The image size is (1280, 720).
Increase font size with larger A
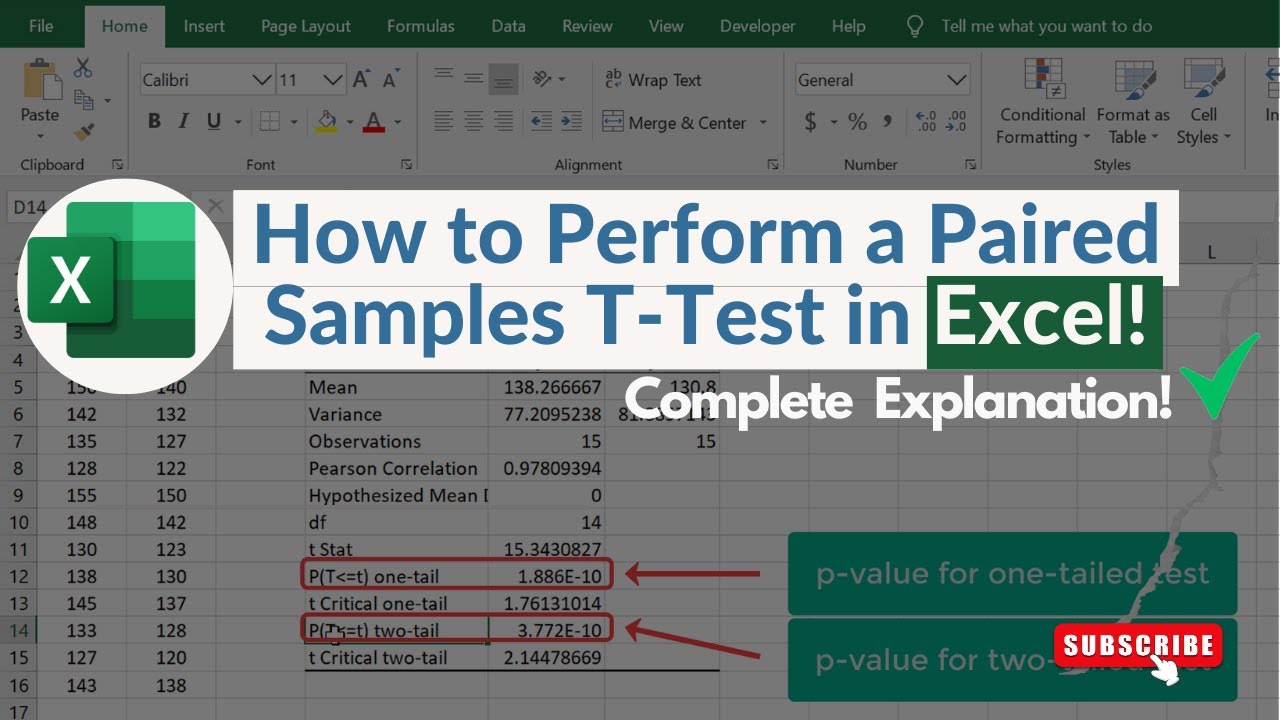coord(361,80)
